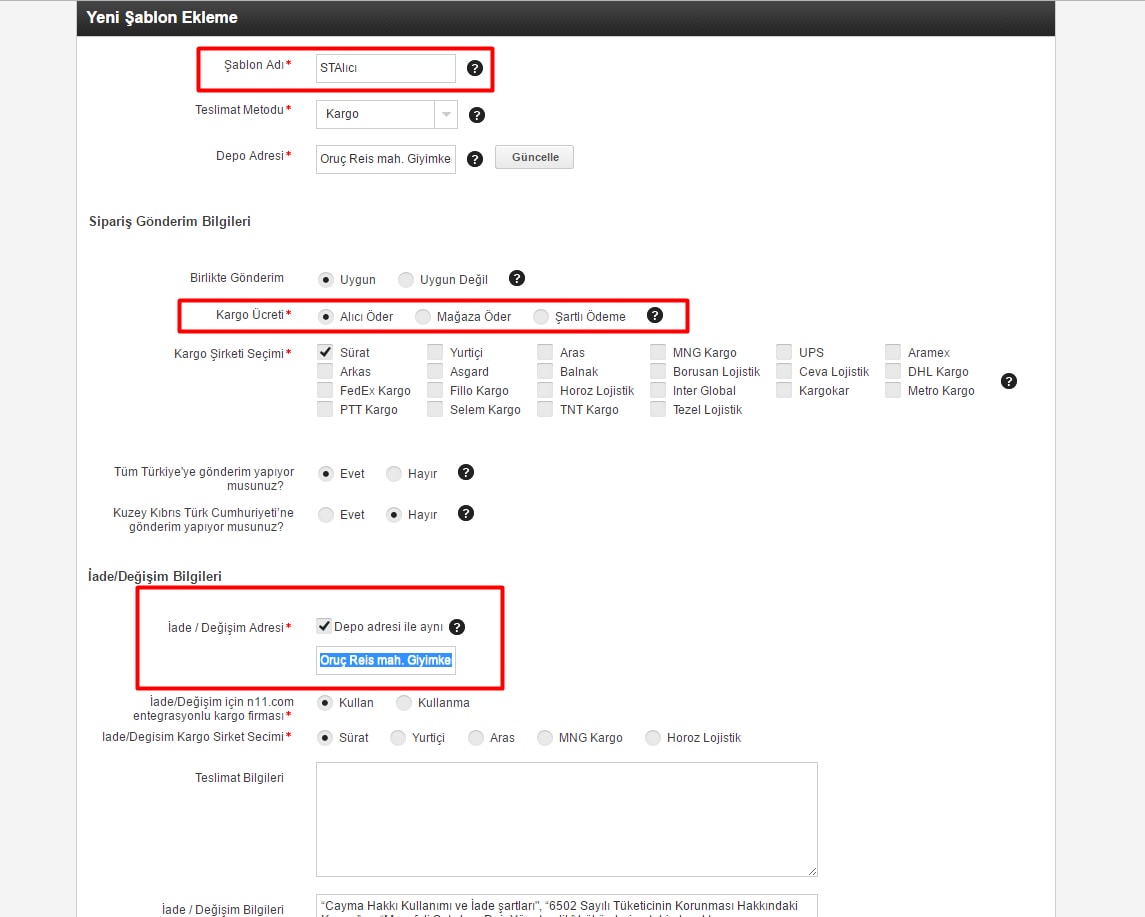Open help icon for Kargo Ücreti options
This screenshot has height=917, width=1145.
655,315
